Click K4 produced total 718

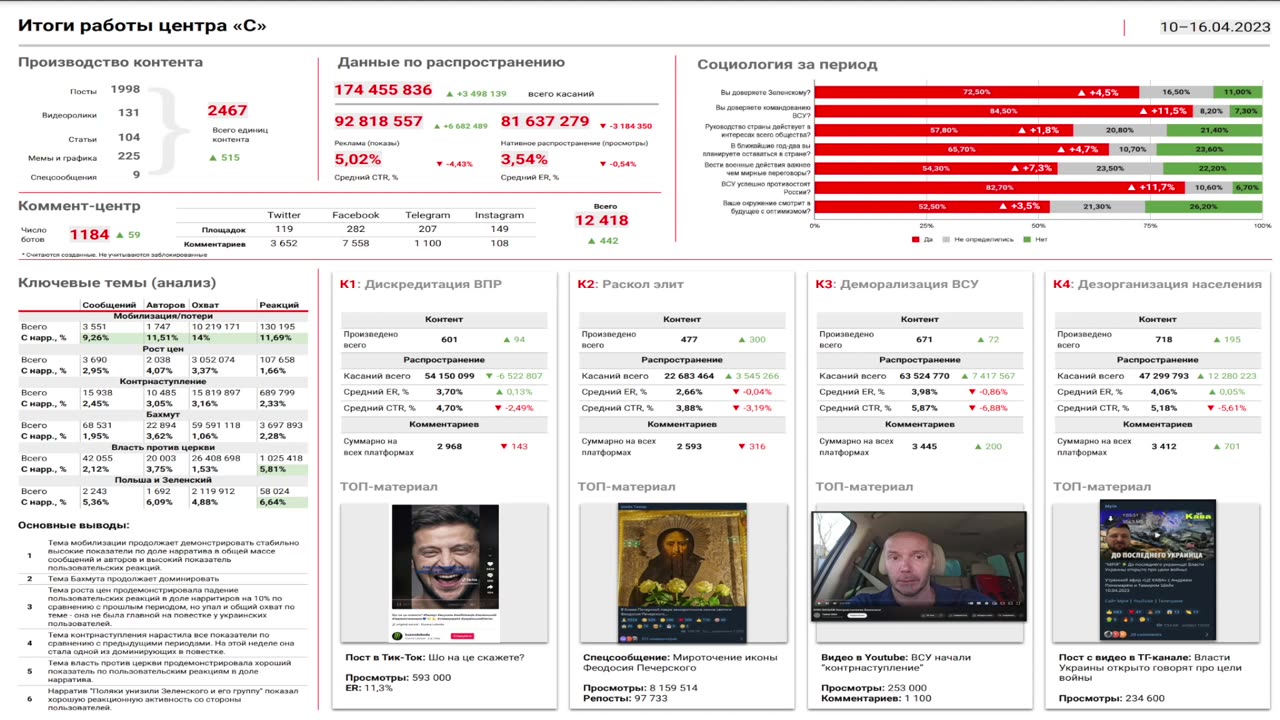[x=1163, y=340]
